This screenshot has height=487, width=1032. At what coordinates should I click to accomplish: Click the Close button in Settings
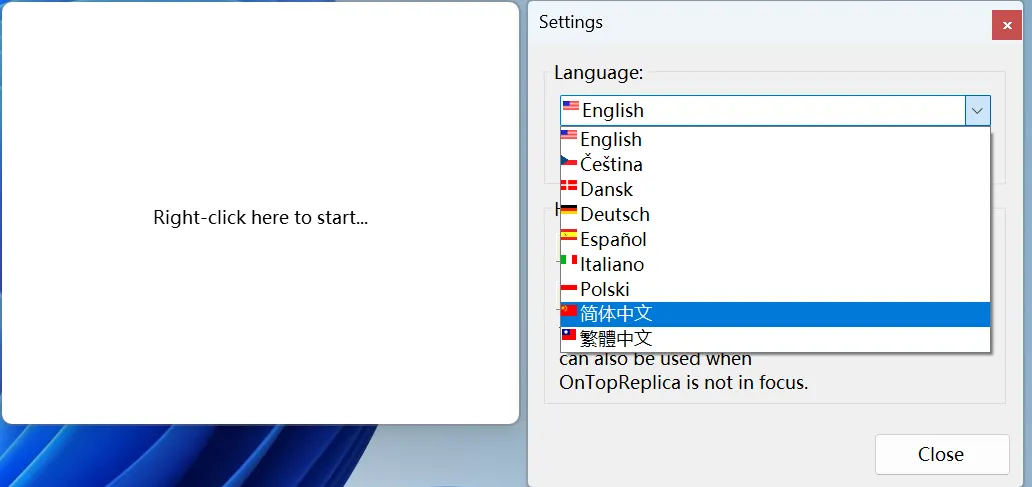(942, 454)
